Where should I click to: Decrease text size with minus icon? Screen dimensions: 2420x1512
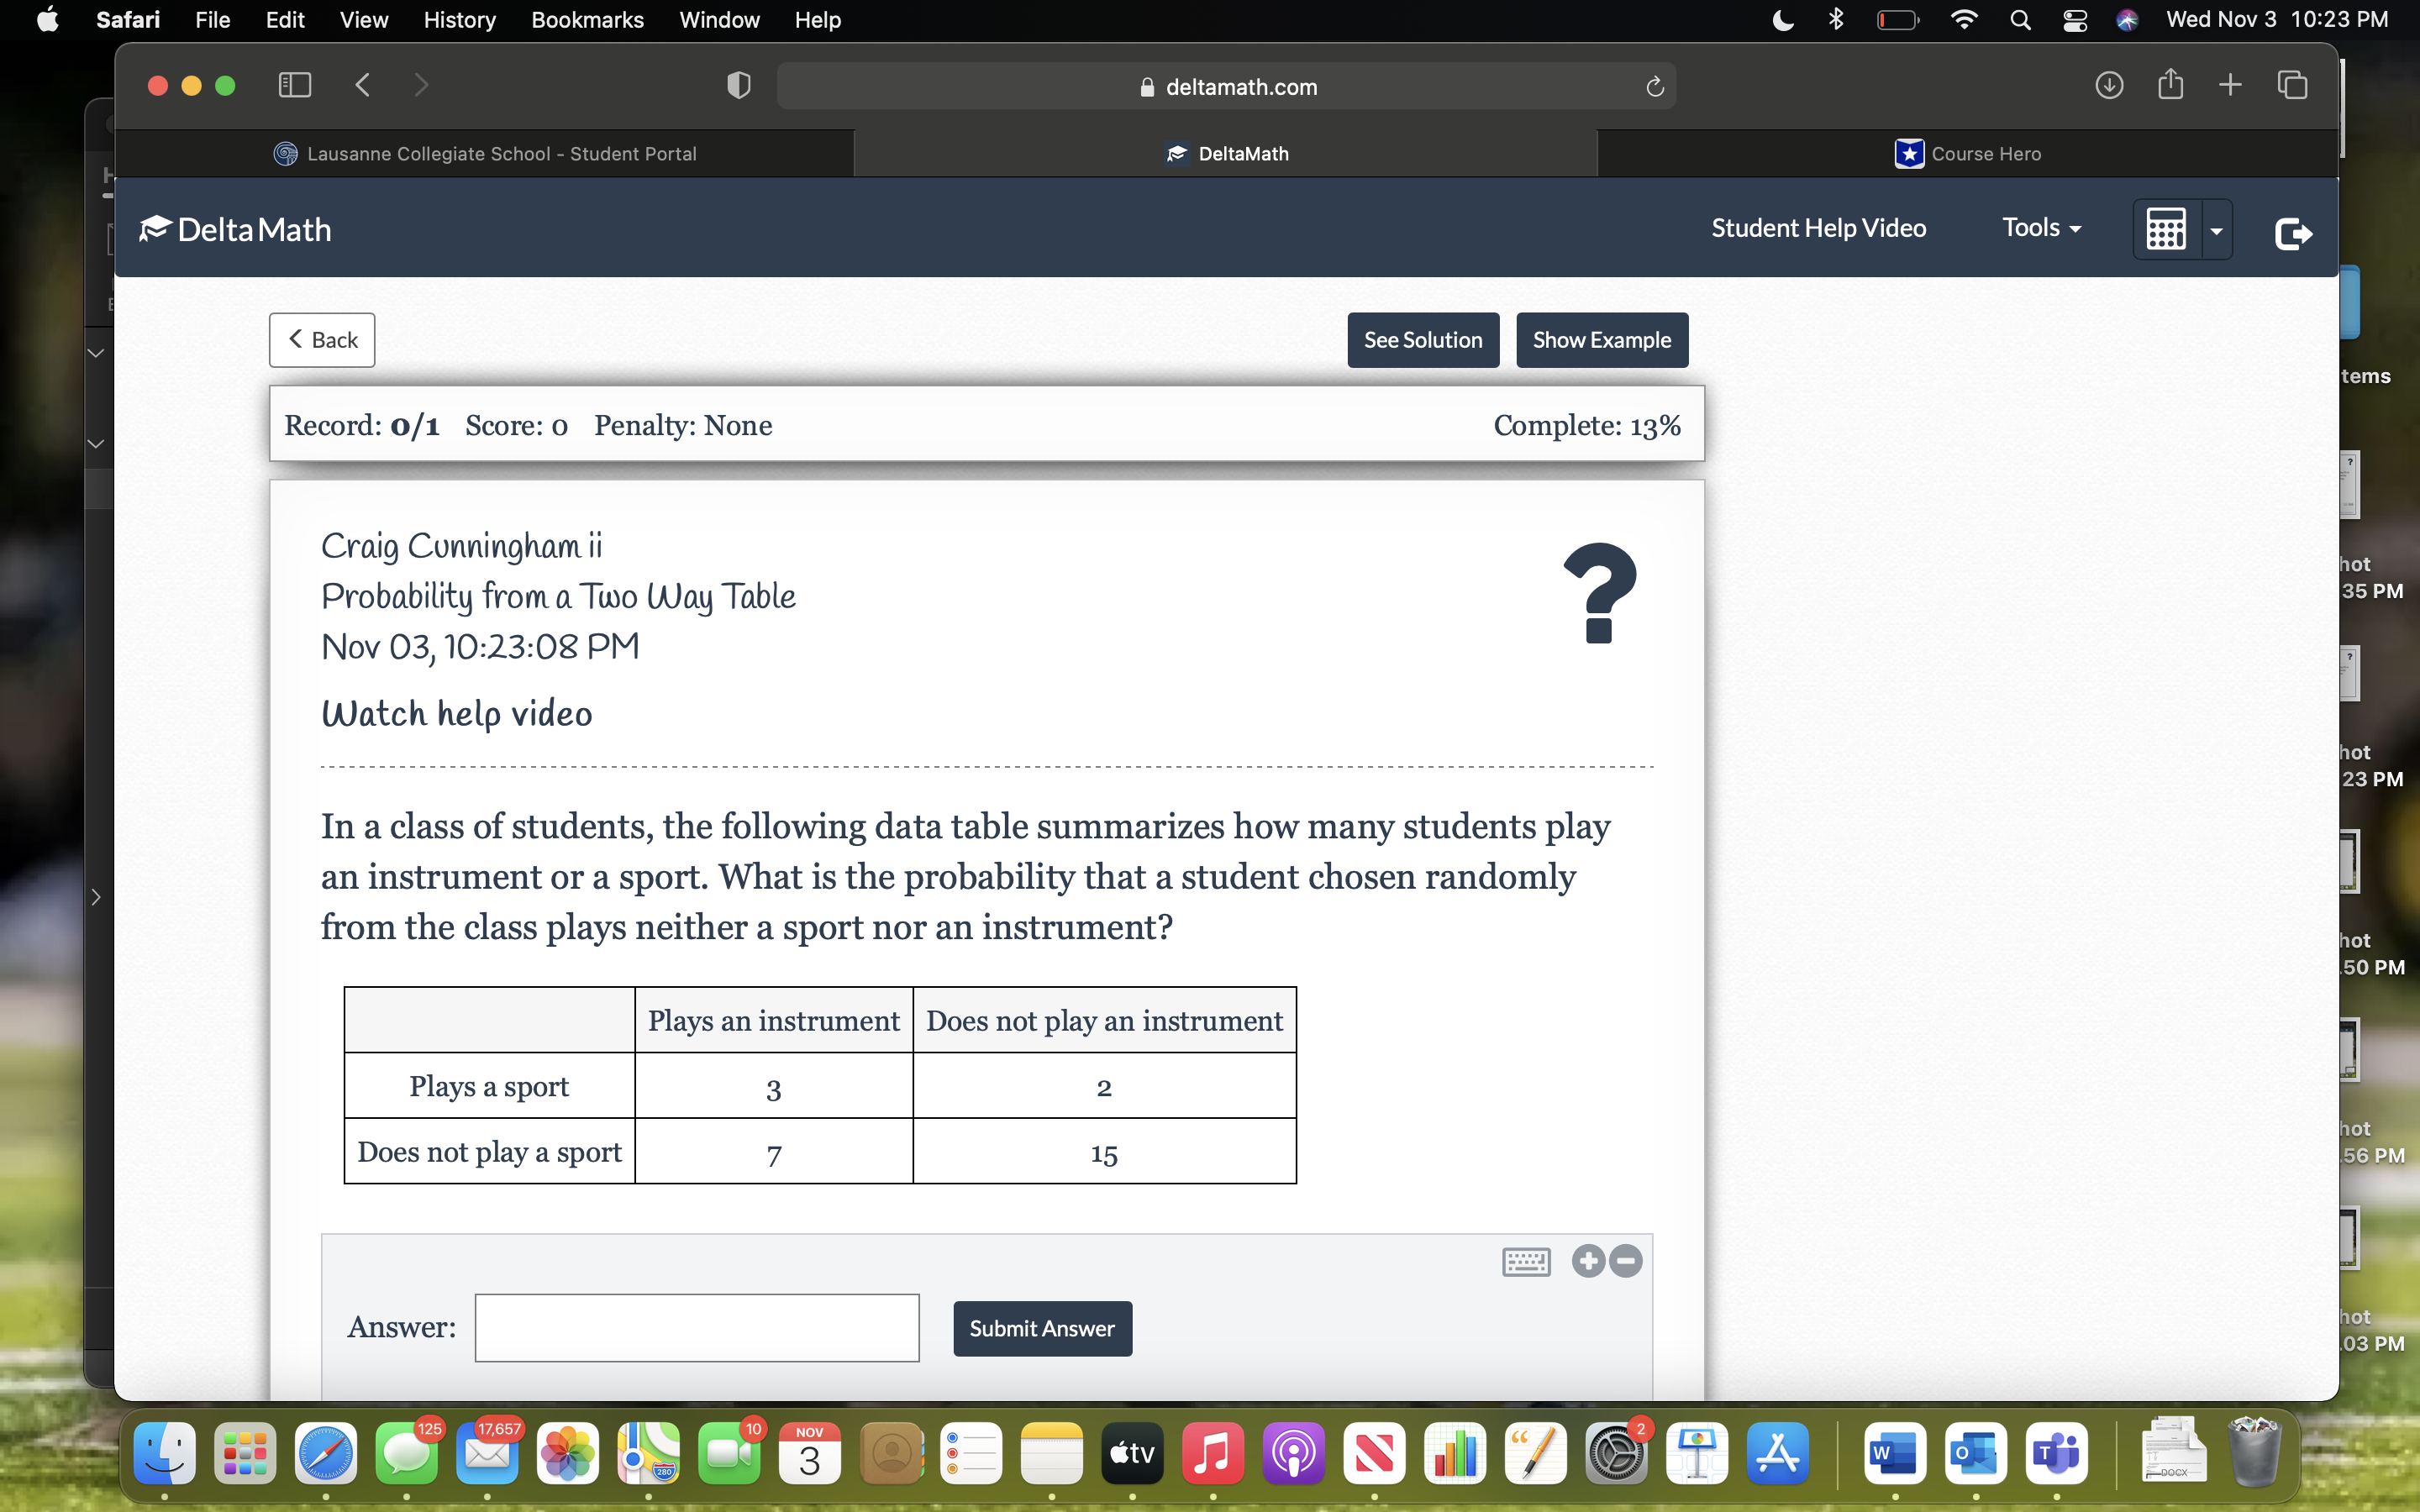1626,1261
